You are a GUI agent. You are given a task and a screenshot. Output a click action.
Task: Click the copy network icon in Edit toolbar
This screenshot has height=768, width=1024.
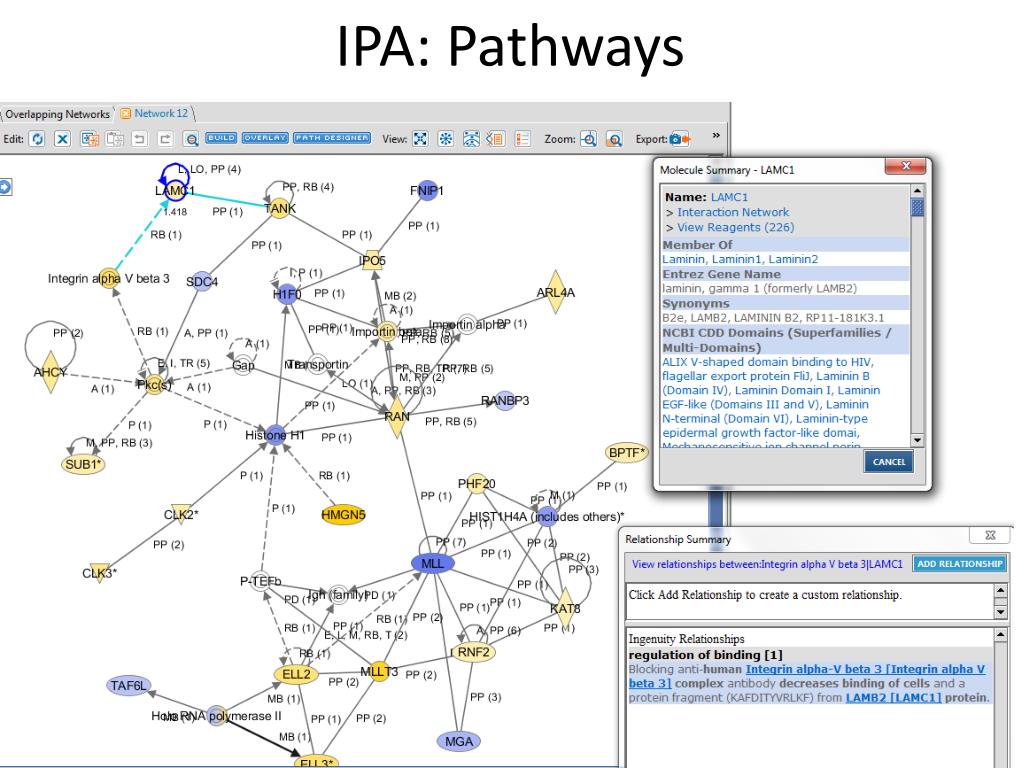tap(89, 138)
